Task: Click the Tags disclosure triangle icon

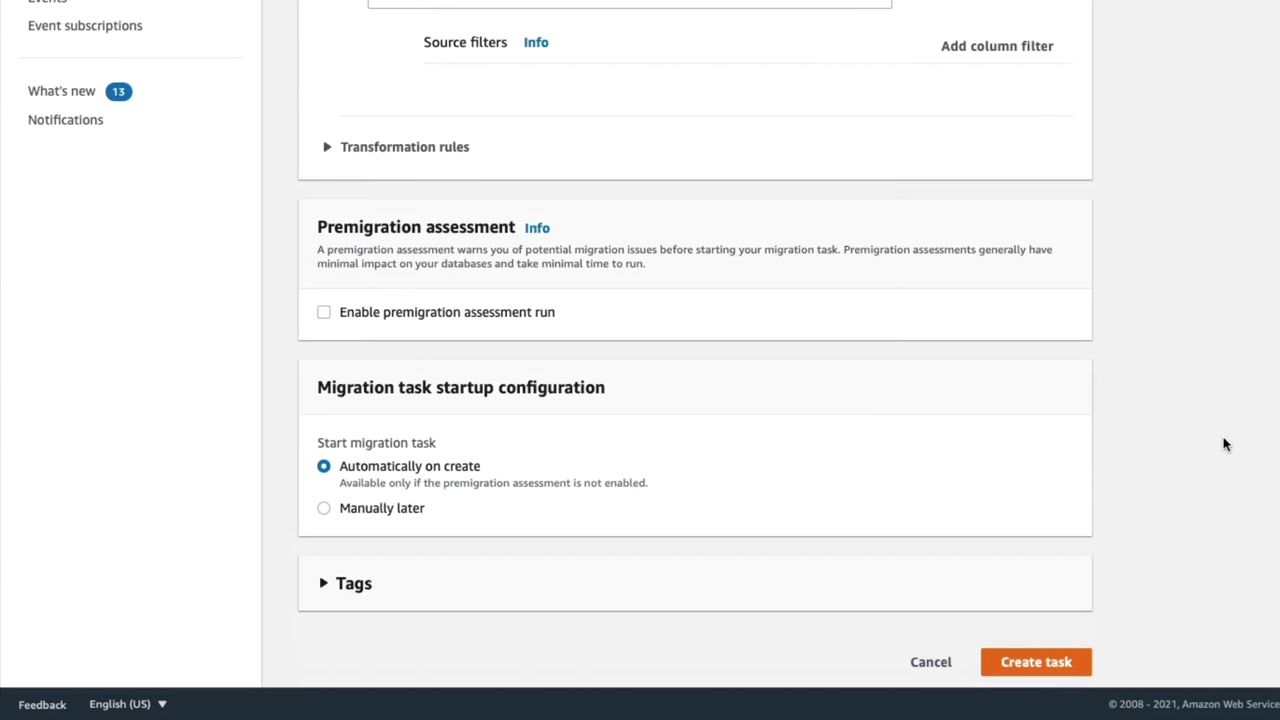Action: click(x=323, y=583)
